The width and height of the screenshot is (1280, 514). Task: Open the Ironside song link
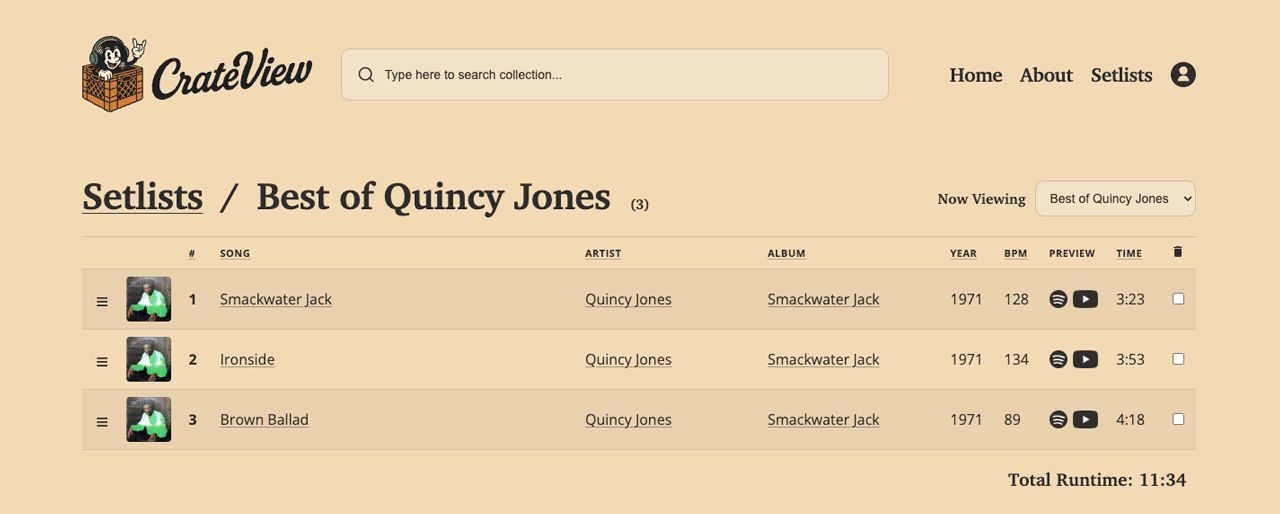tap(247, 359)
